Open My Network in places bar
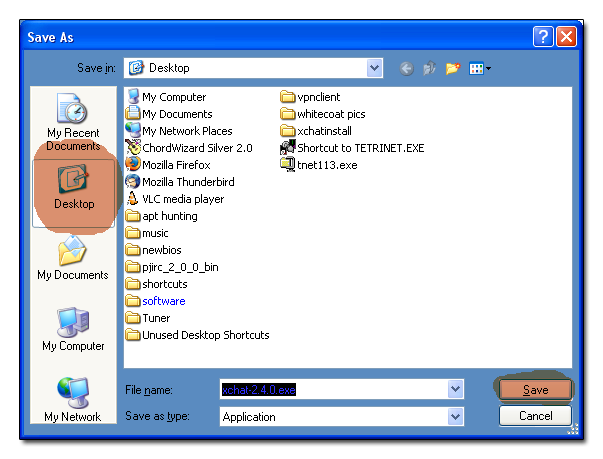The image size is (603, 459). coord(73,398)
